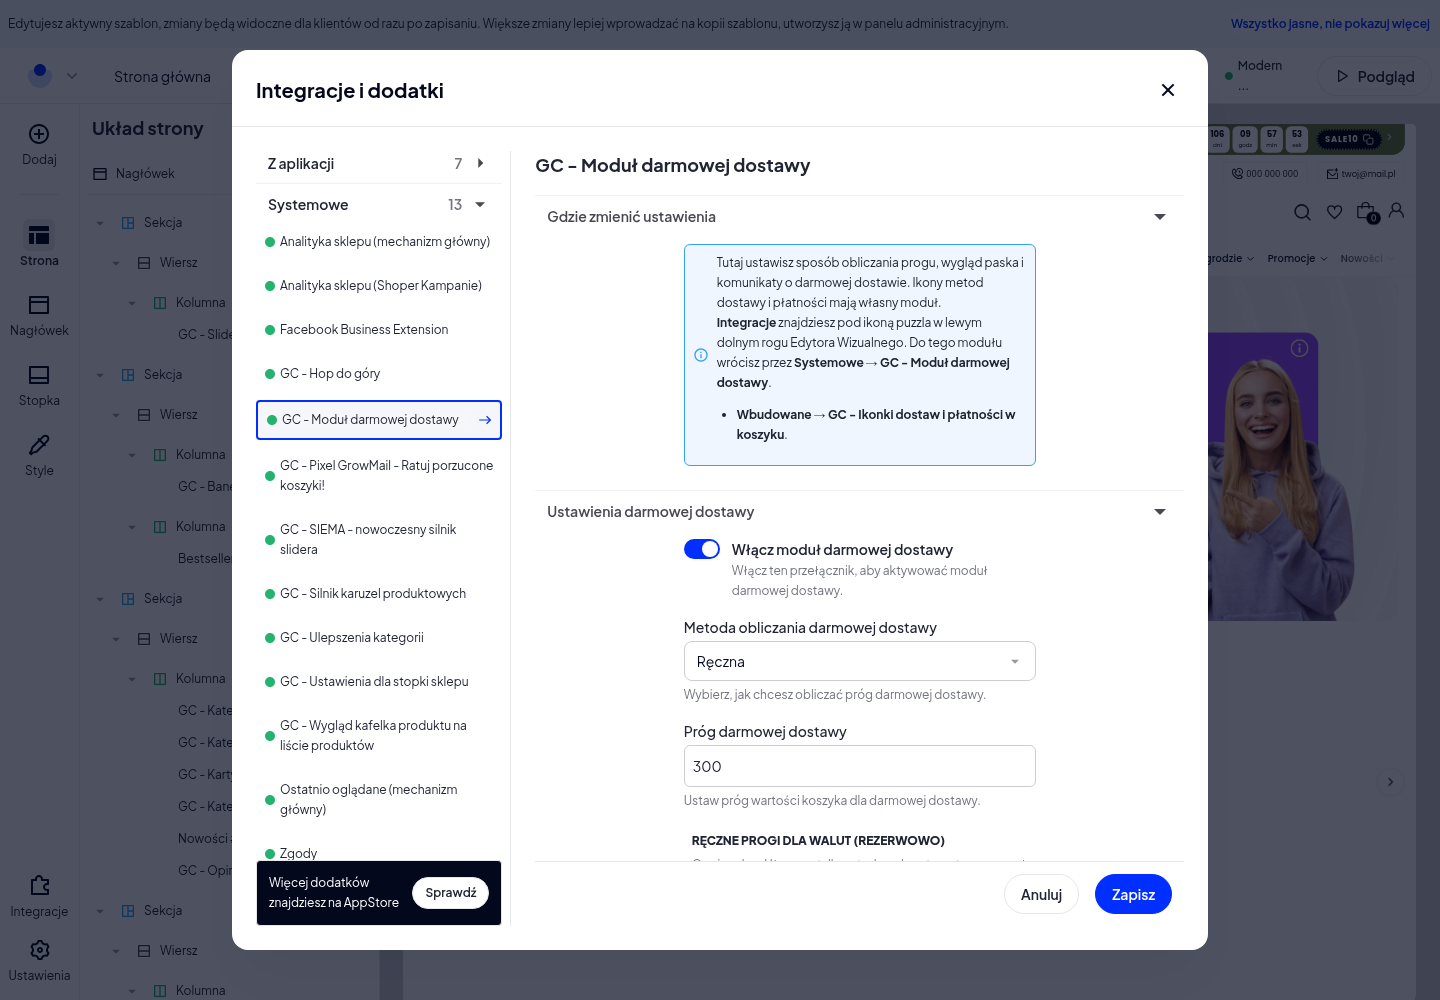
Task: Click the info icon in blue notice box
Action: point(701,355)
